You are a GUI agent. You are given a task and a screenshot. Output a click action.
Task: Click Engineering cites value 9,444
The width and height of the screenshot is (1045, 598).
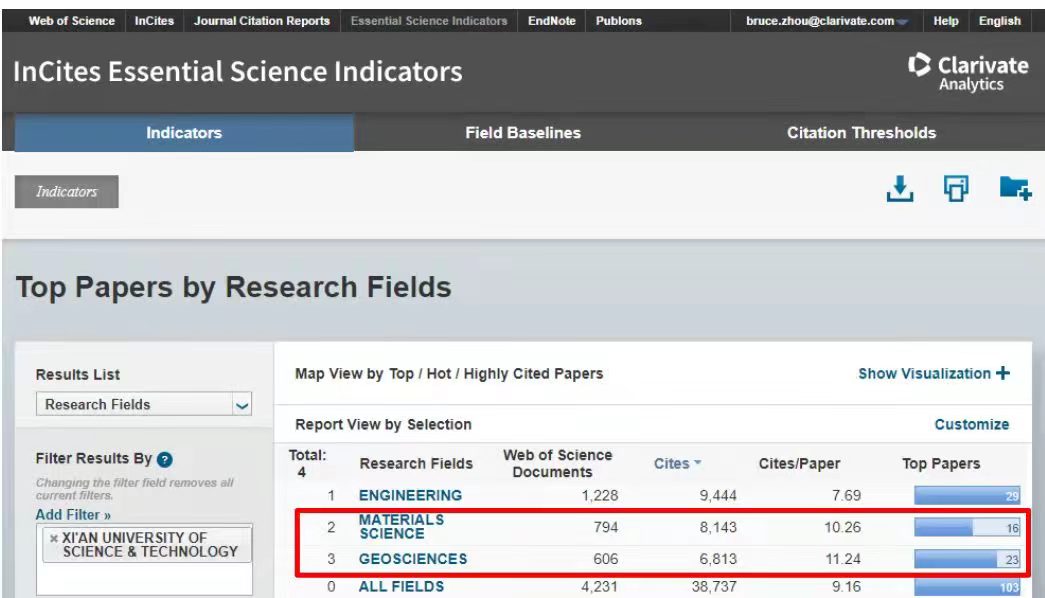pos(718,495)
